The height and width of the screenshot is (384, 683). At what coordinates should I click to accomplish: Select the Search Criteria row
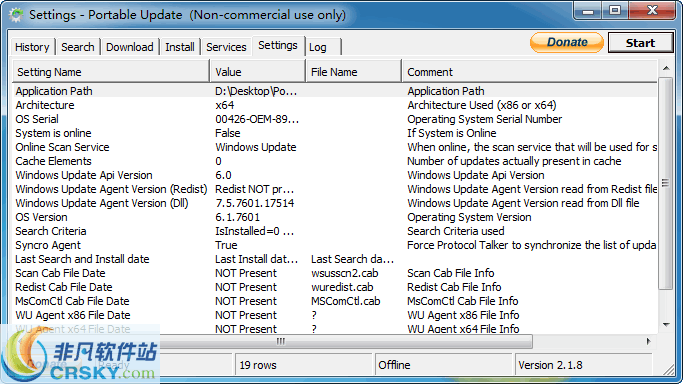(335, 231)
